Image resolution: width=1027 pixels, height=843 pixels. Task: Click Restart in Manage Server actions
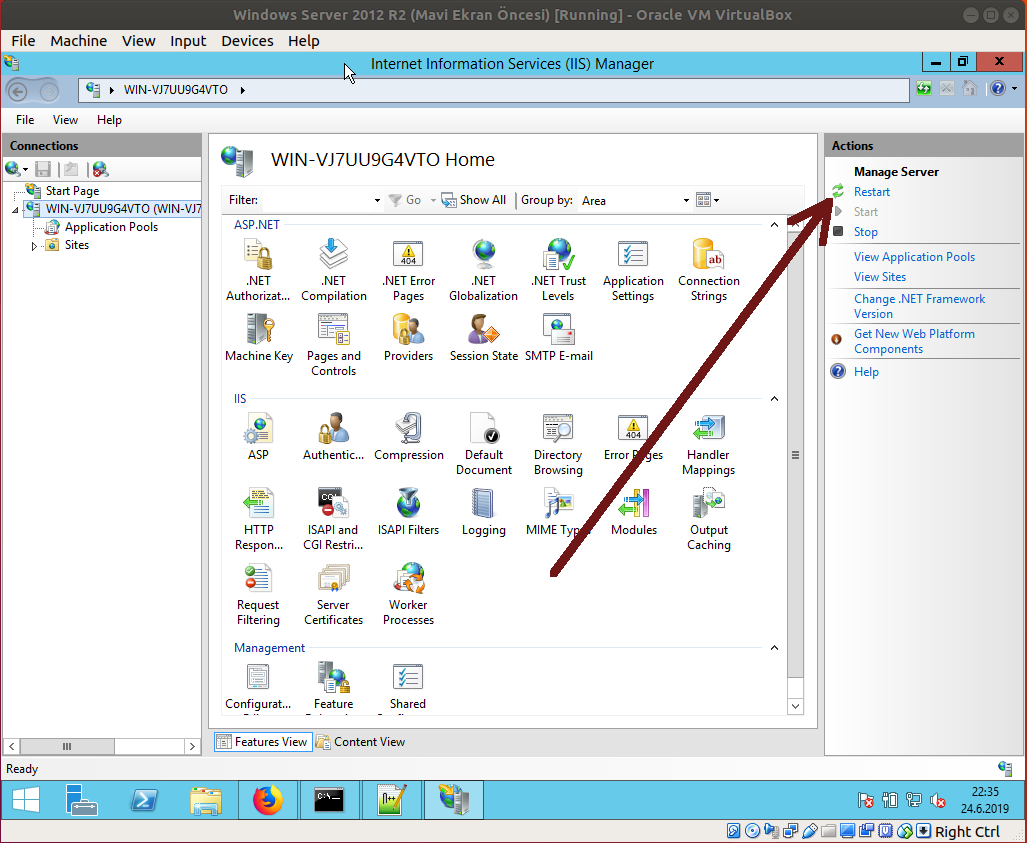tap(872, 192)
